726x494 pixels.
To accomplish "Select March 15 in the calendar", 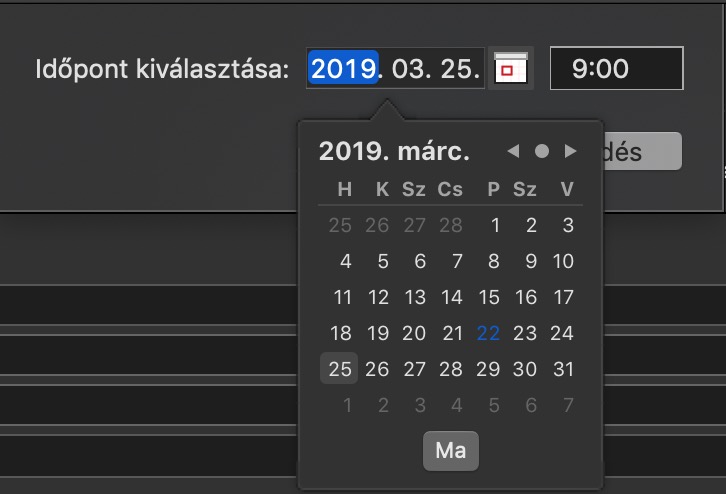I will 489,297.
